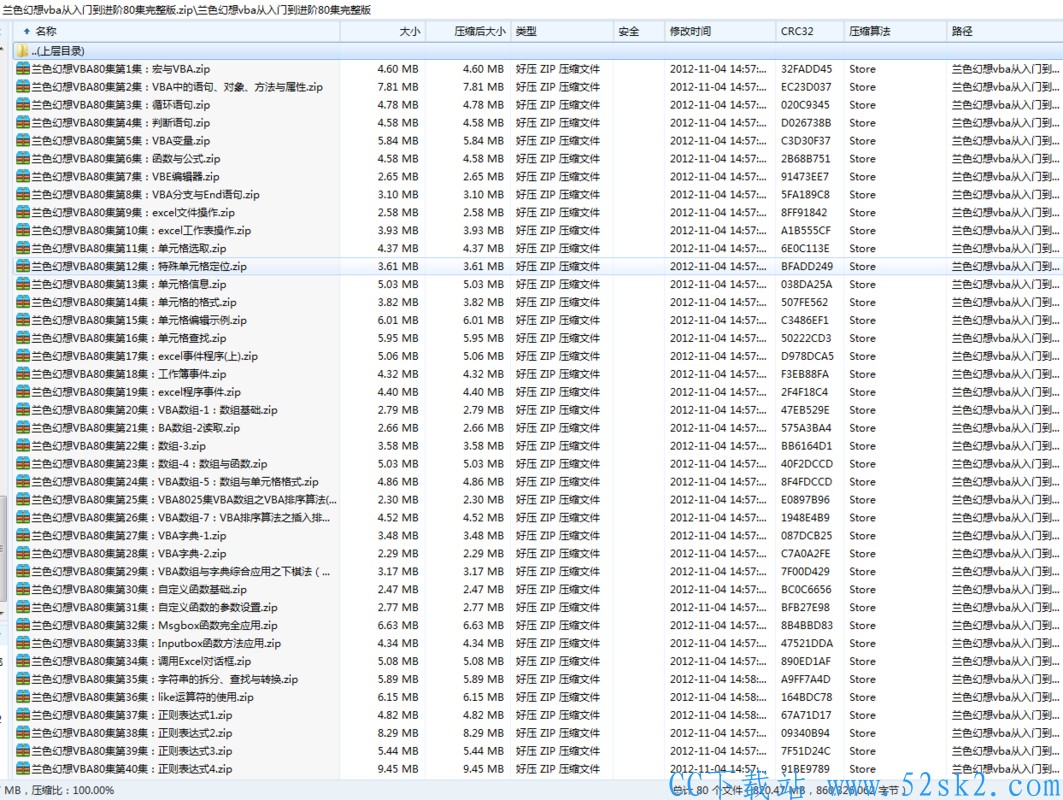Click the zip icon of 第5集:VBA变量.zip
This screenshot has height=800, width=1063.
click(22, 140)
